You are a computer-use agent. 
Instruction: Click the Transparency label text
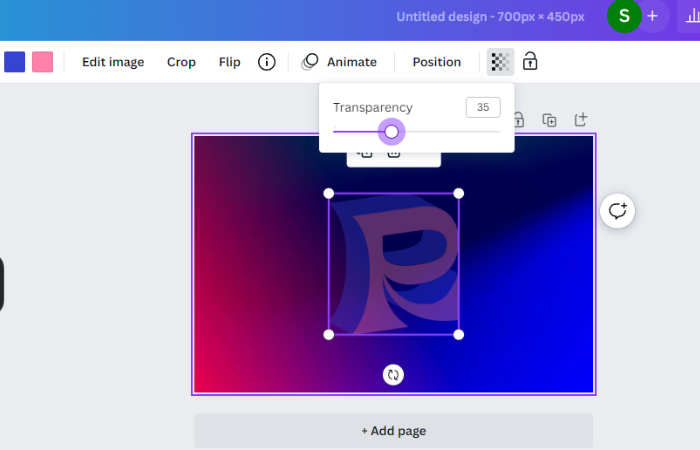pos(373,108)
